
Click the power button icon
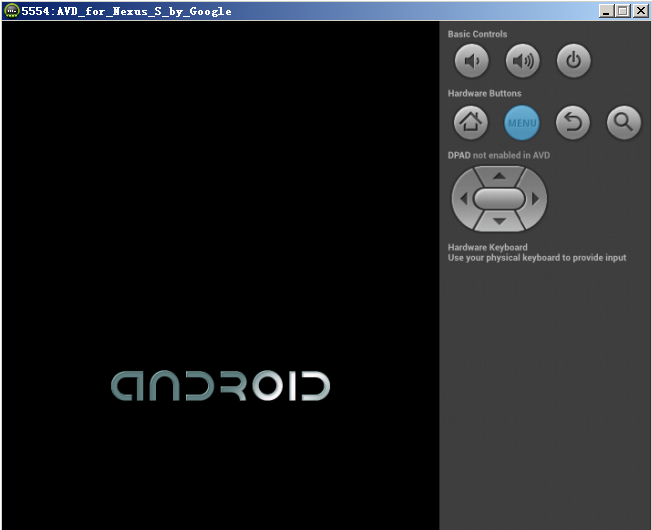point(573,62)
